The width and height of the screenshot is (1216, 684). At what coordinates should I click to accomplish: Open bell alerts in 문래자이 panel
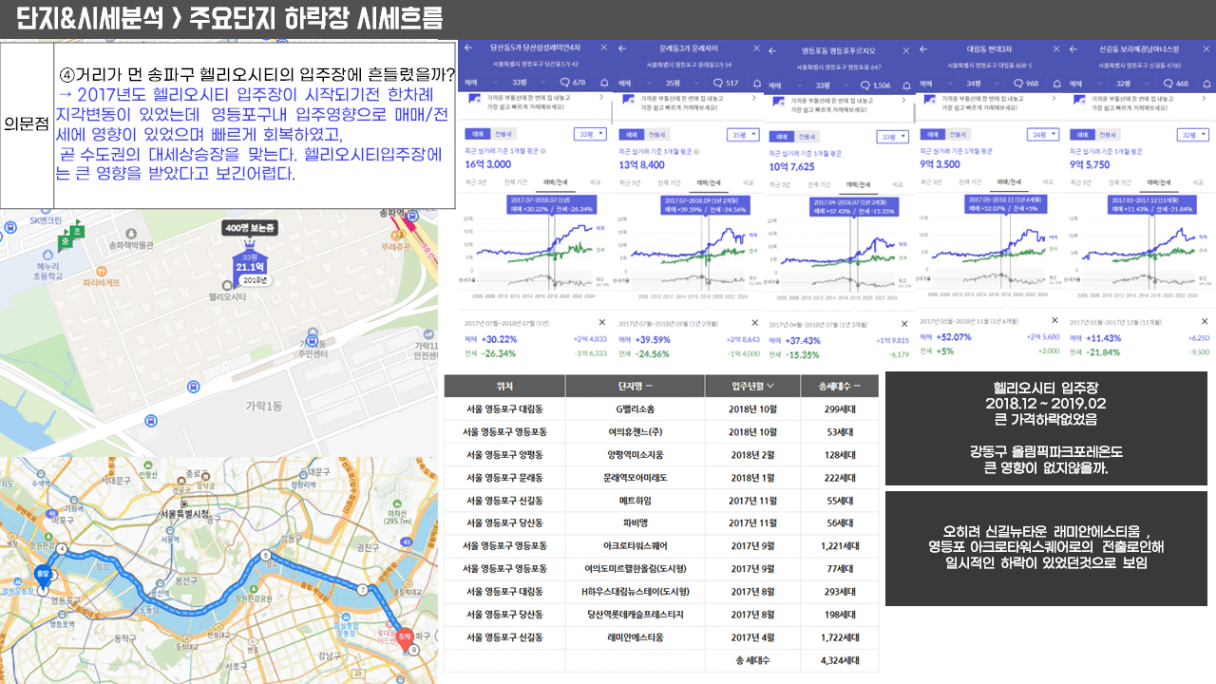(755, 83)
